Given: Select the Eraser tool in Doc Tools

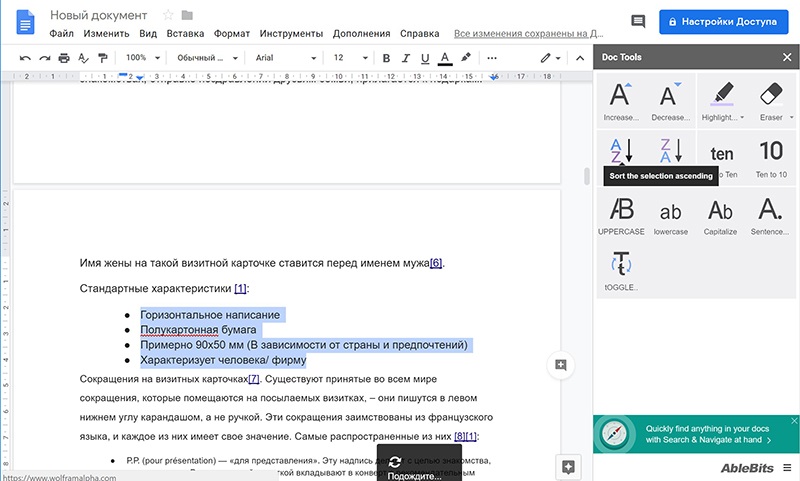Looking at the screenshot, I should 770,102.
